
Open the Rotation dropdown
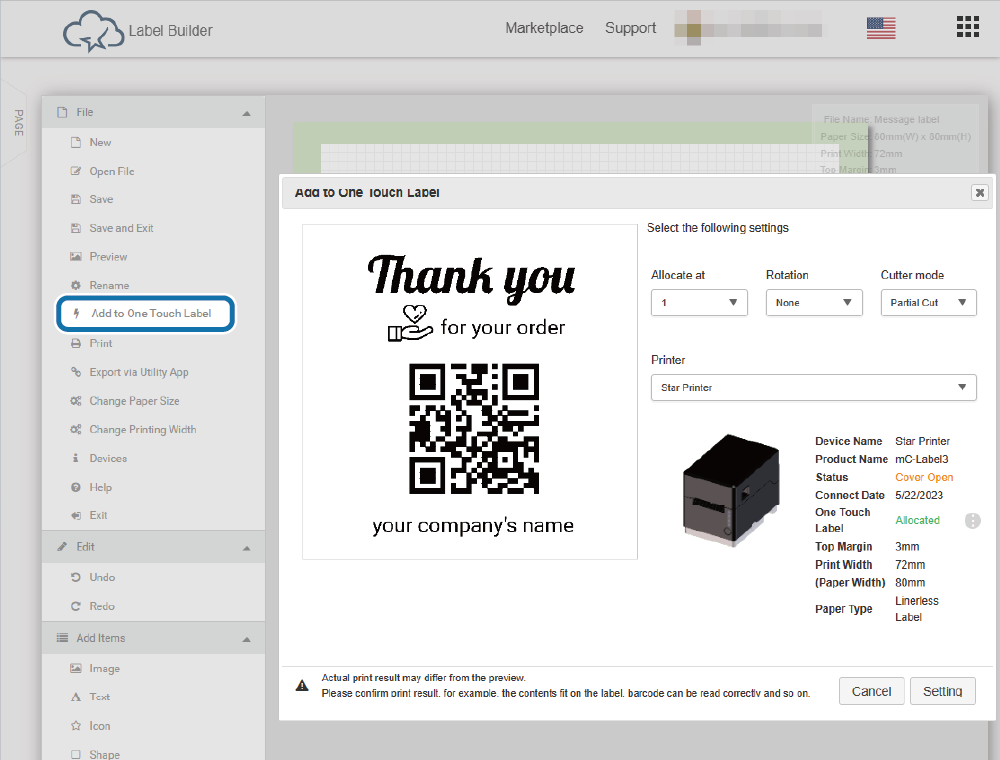pos(814,303)
